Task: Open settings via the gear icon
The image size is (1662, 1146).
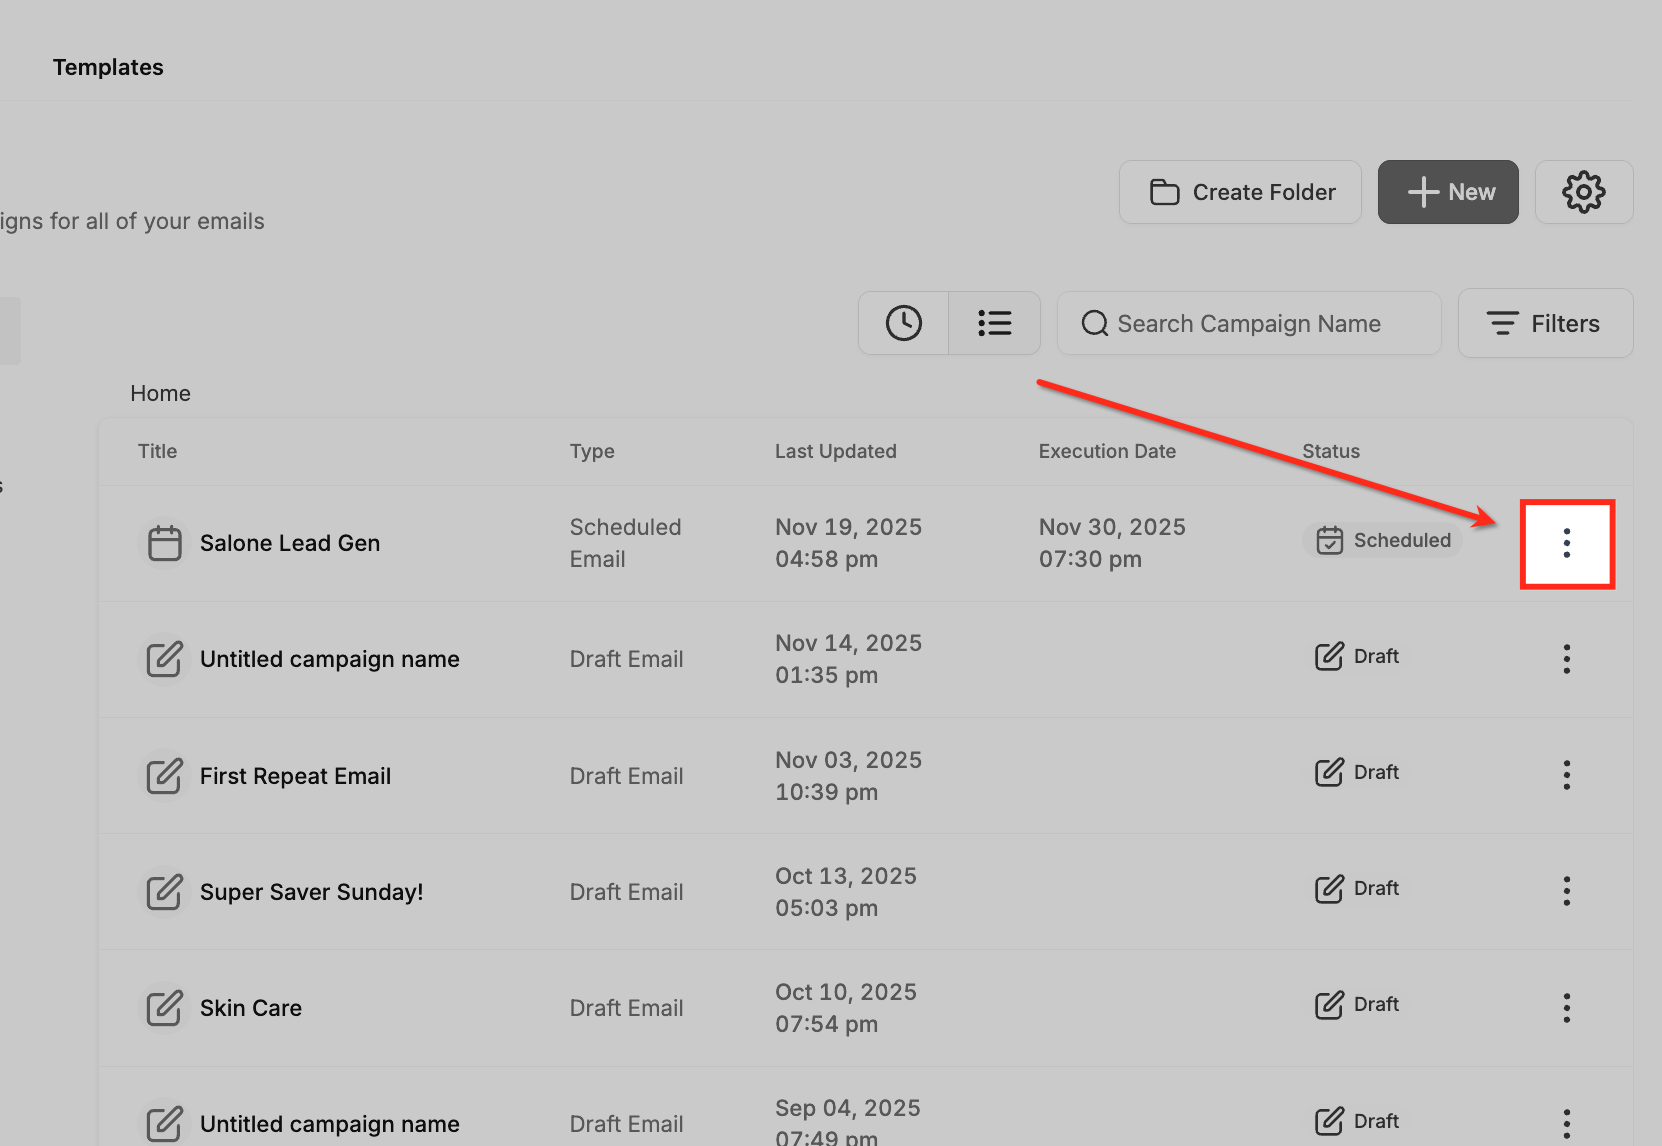Action: point(1584,192)
